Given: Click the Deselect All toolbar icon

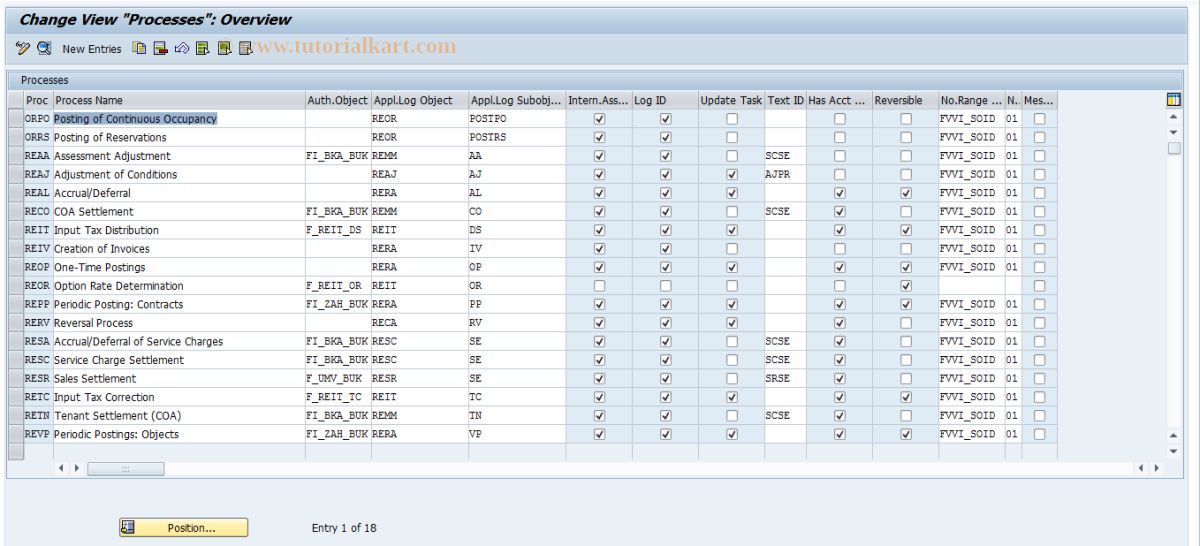Looking at the screenshot, I should point(245,48).
